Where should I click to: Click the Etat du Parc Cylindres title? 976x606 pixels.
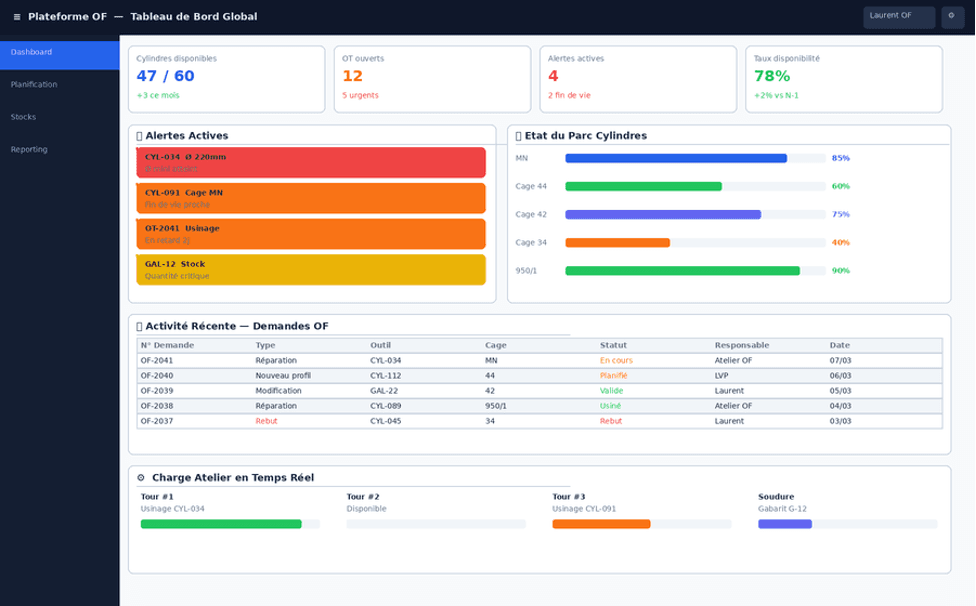[586, 136]
